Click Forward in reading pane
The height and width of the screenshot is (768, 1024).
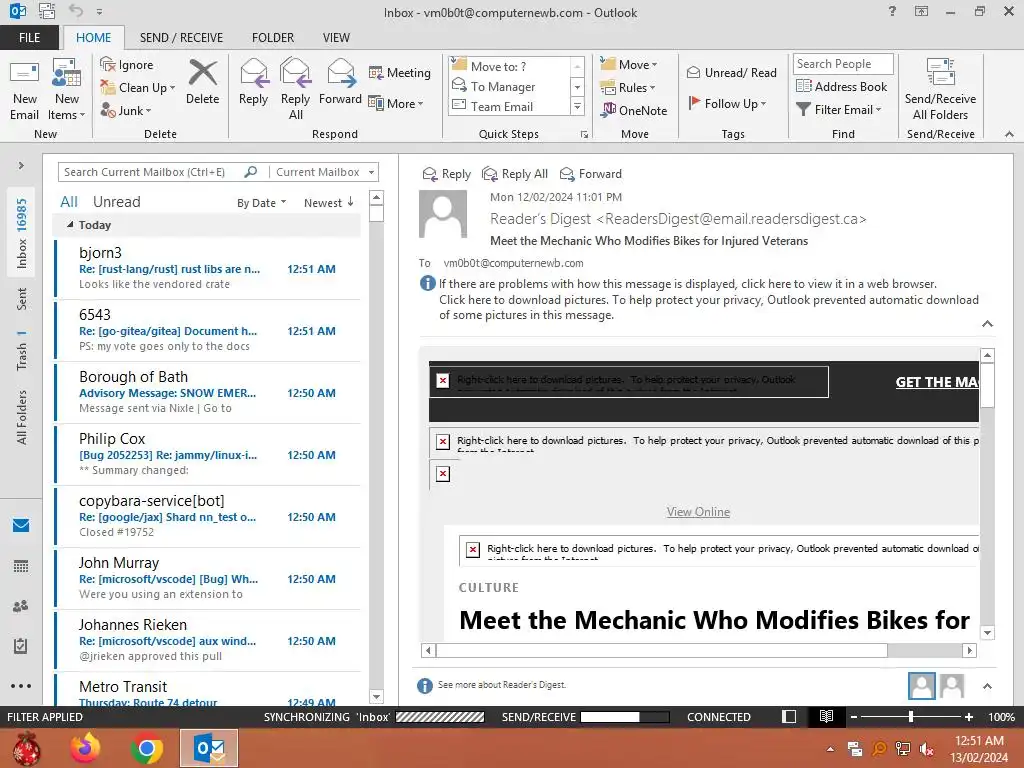pos(591,174)
